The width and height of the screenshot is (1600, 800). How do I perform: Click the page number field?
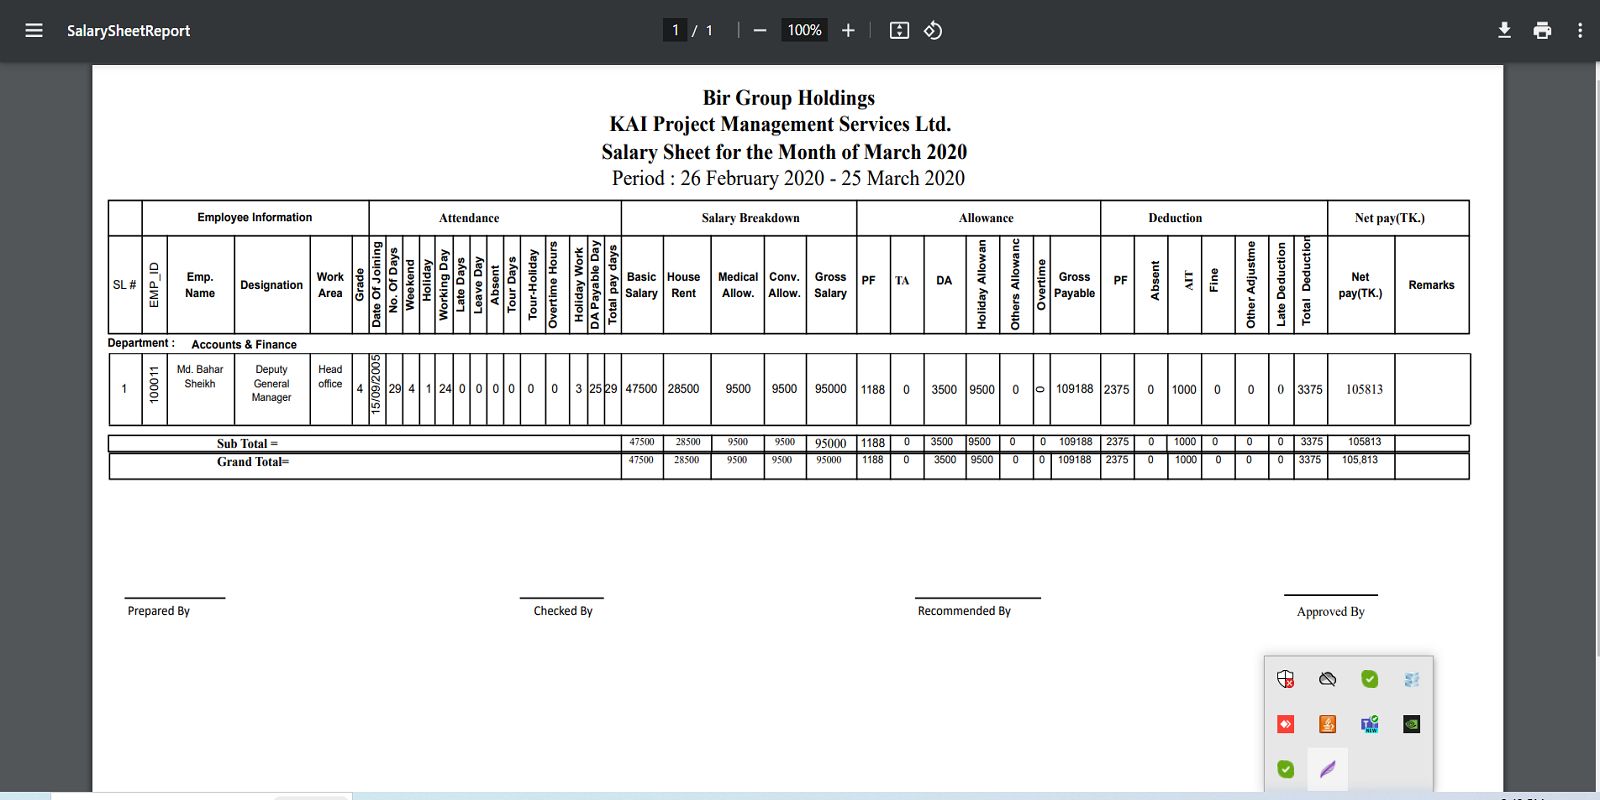click(676, 30)
